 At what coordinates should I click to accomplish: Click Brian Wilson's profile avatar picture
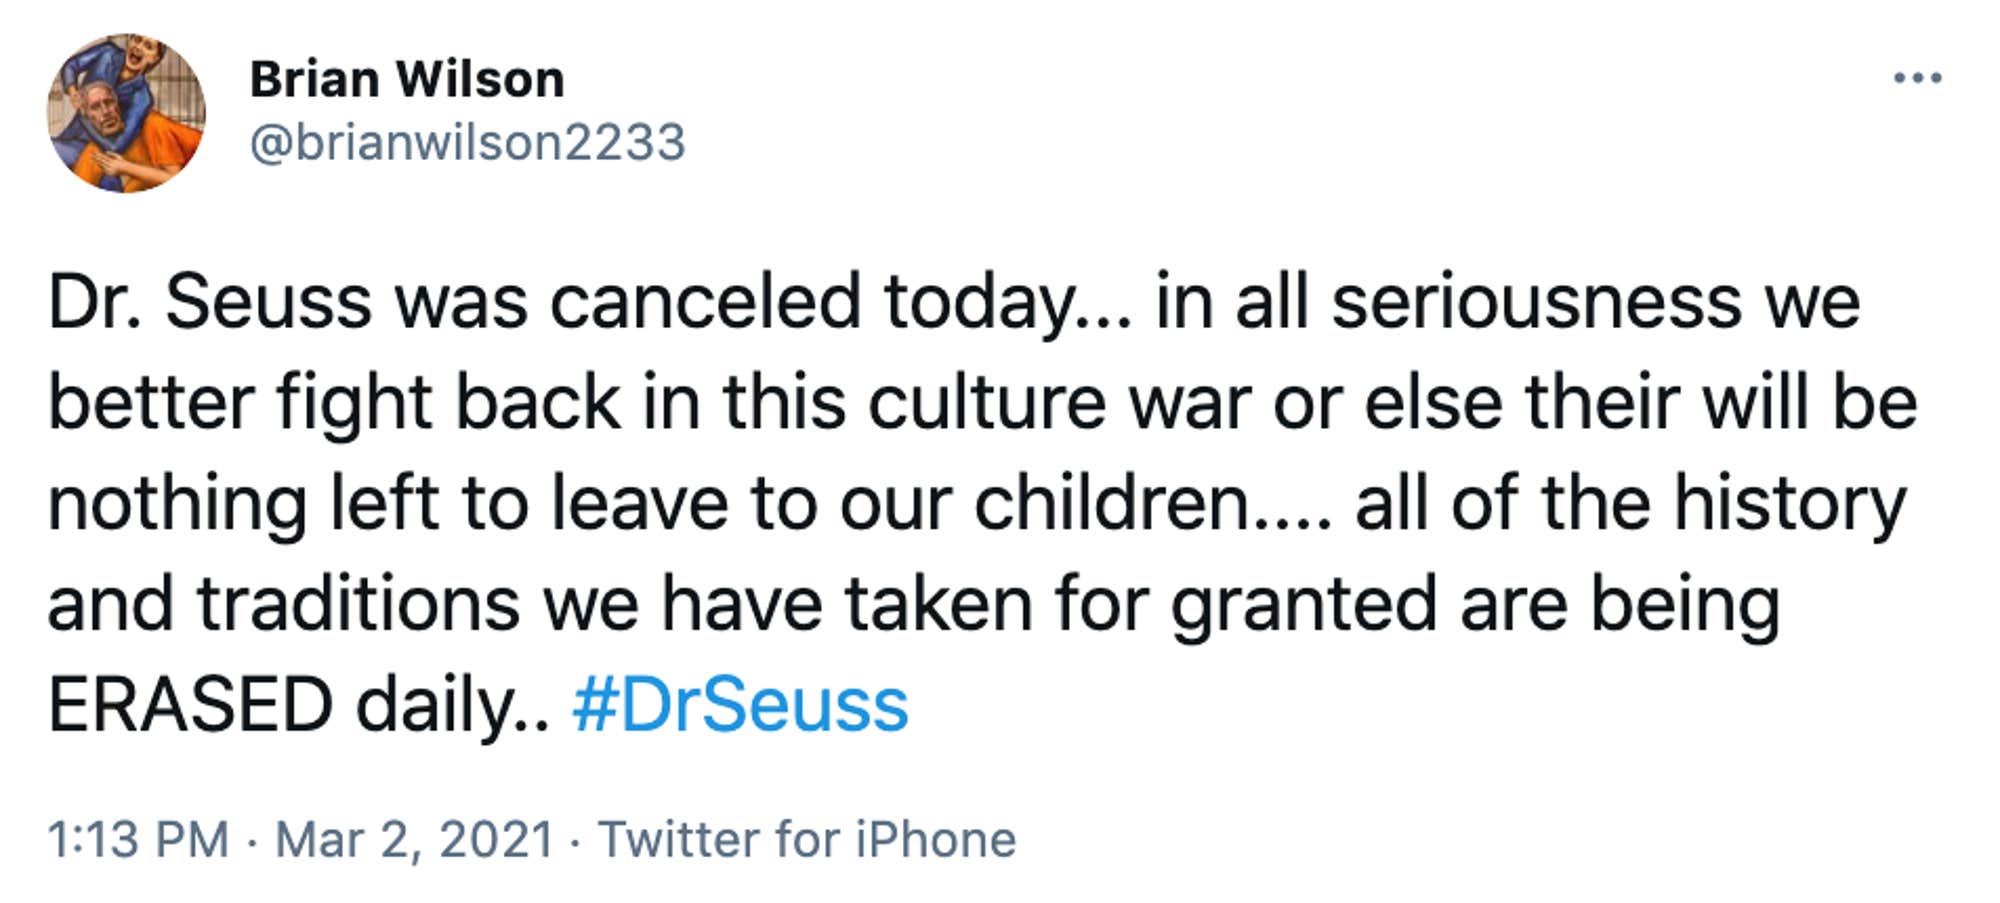[x=126, y=113]
